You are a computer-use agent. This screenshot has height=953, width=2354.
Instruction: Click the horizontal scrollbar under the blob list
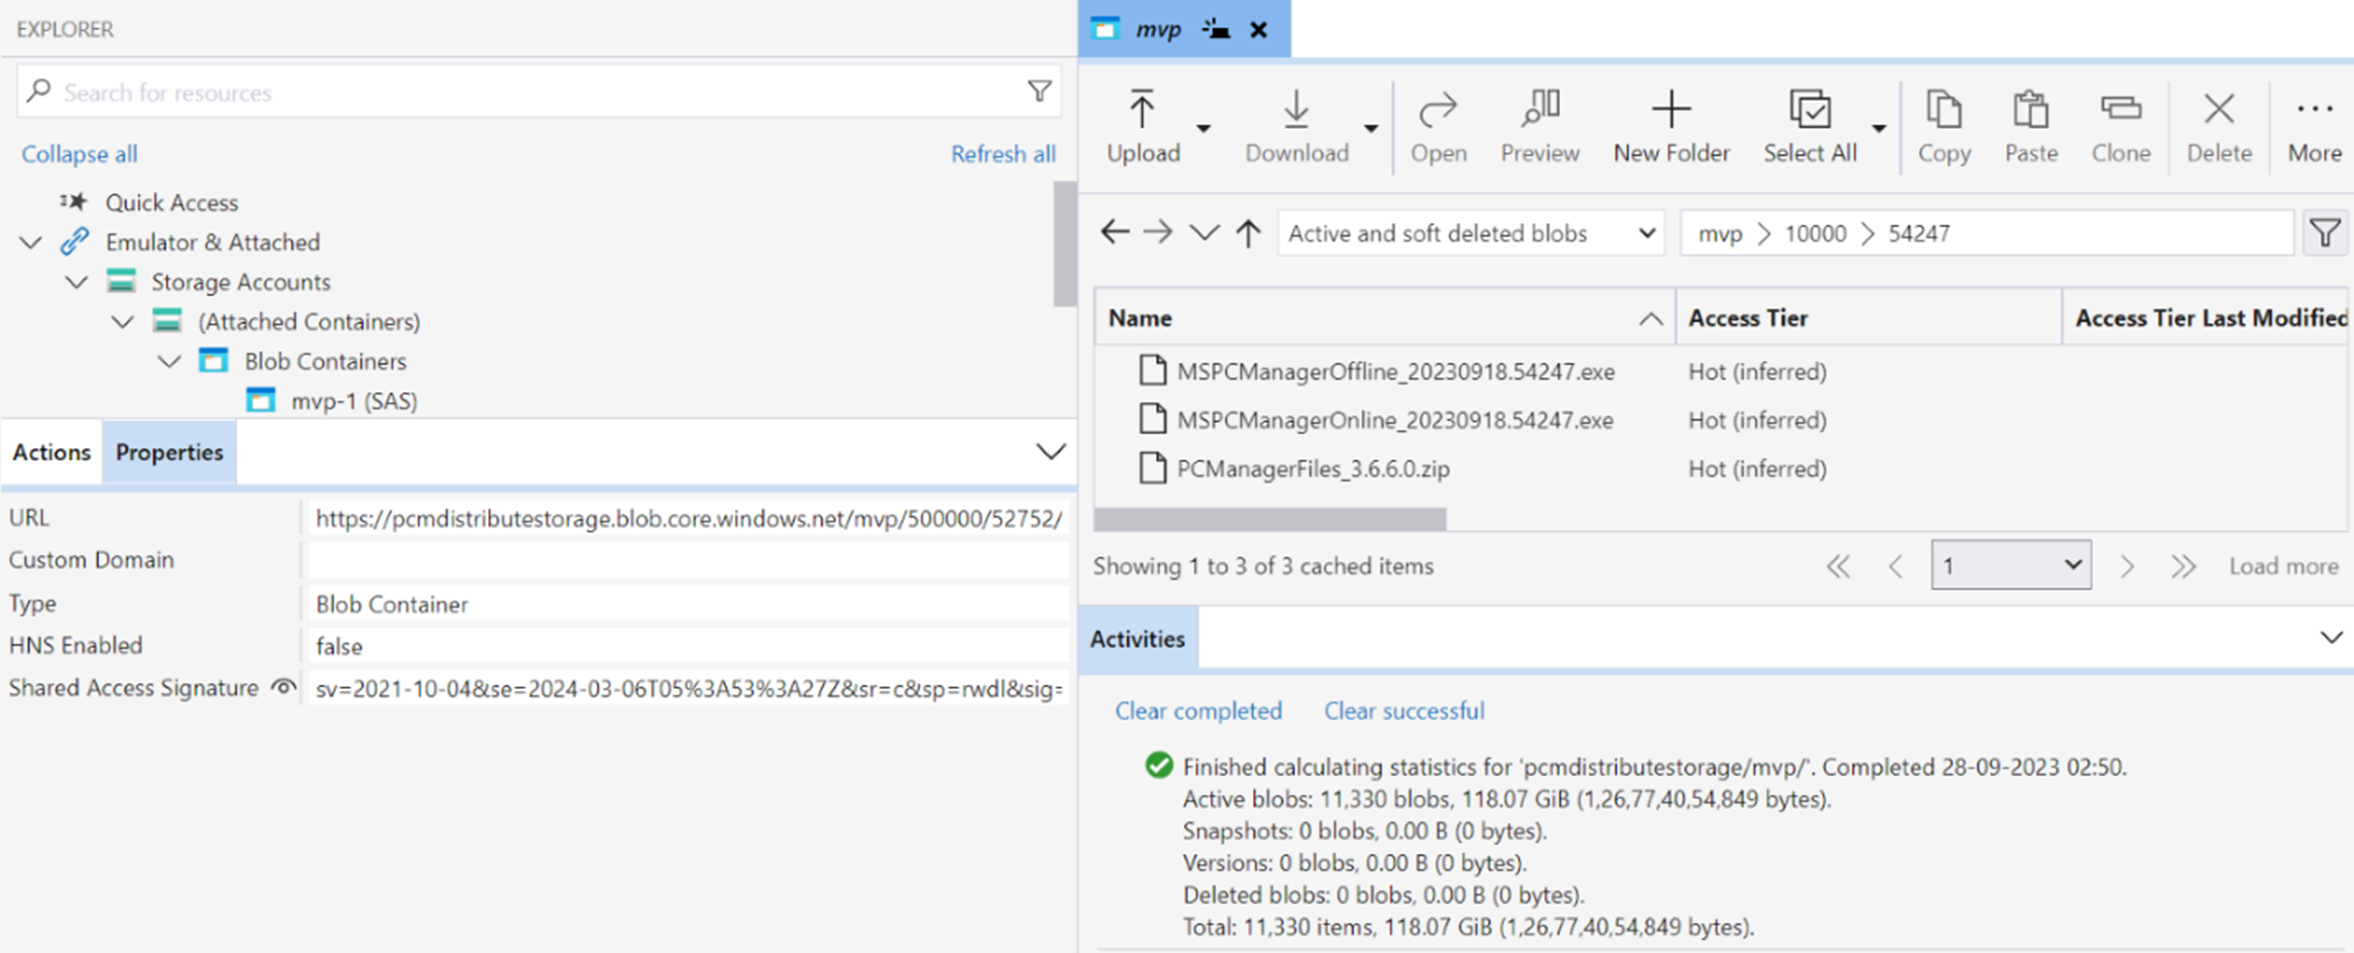1270,519
